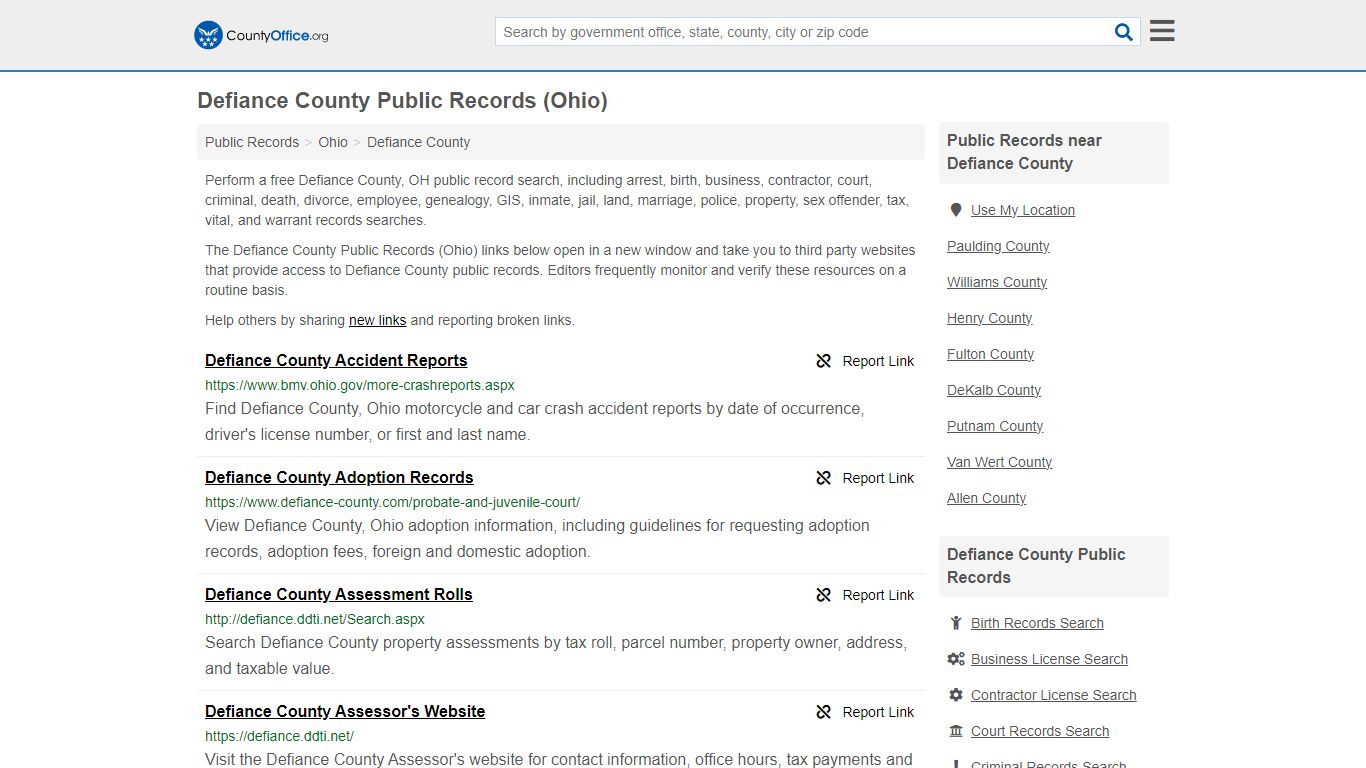Open Defiance County Accident Reports
Screen dimensions: 1366x768
pyautogui.click(x=336, y=360)
